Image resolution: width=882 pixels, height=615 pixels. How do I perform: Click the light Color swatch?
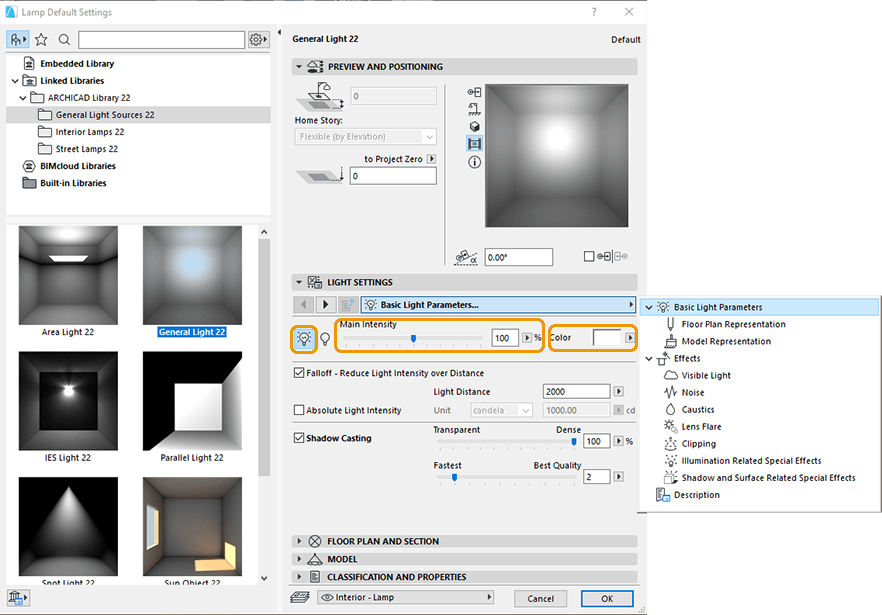click(607, 338)
